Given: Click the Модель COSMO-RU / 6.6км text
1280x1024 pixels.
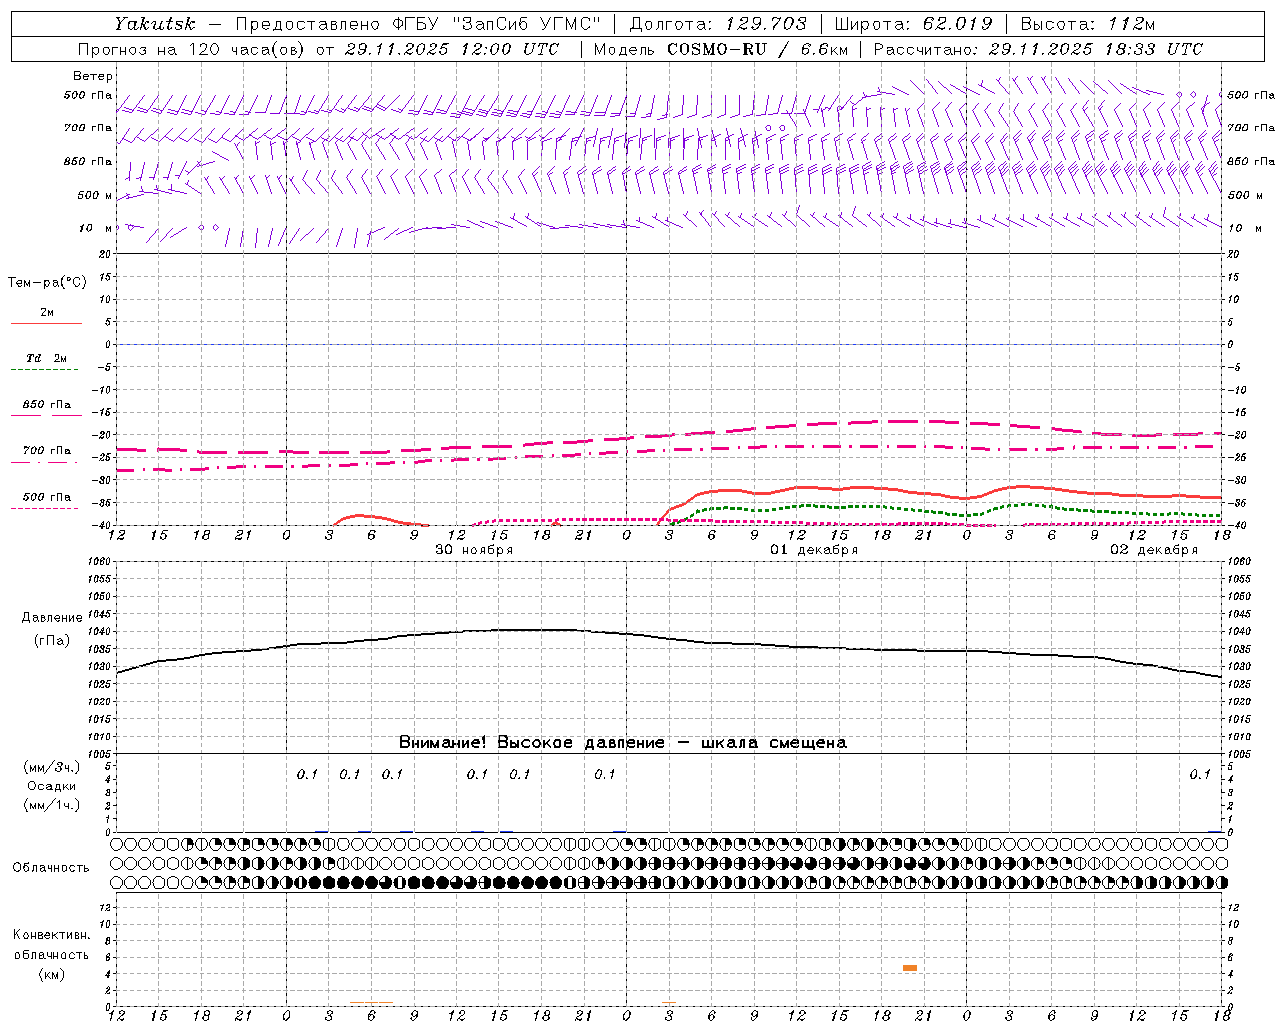Looking at the screenshot, I should [x=720, y=49].
